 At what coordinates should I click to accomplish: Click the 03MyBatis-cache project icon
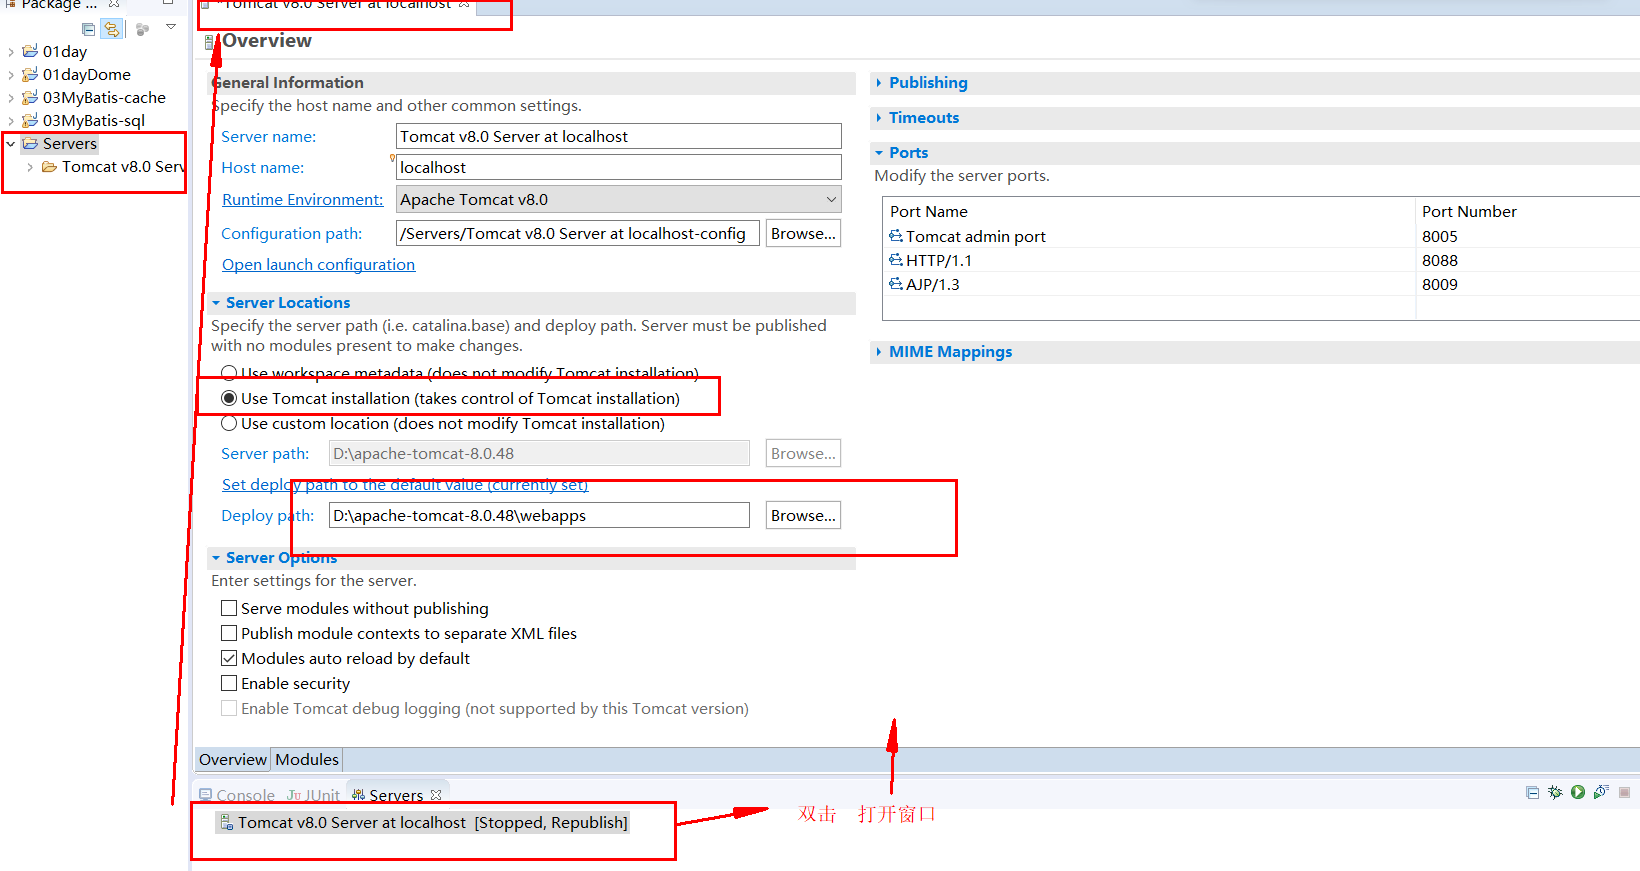click(x=31, y=97)
